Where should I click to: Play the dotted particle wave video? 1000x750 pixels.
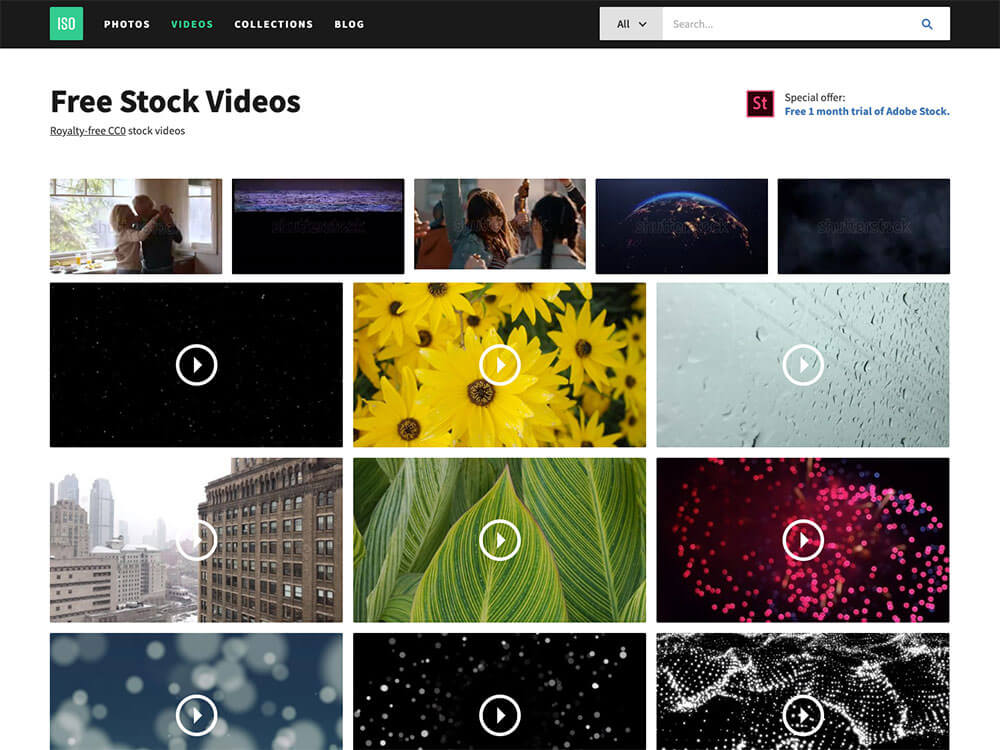tap(803, 716)
